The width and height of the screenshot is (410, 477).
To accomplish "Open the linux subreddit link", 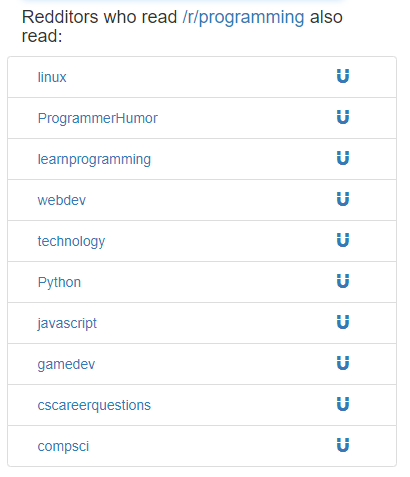I will click(52, 77).
